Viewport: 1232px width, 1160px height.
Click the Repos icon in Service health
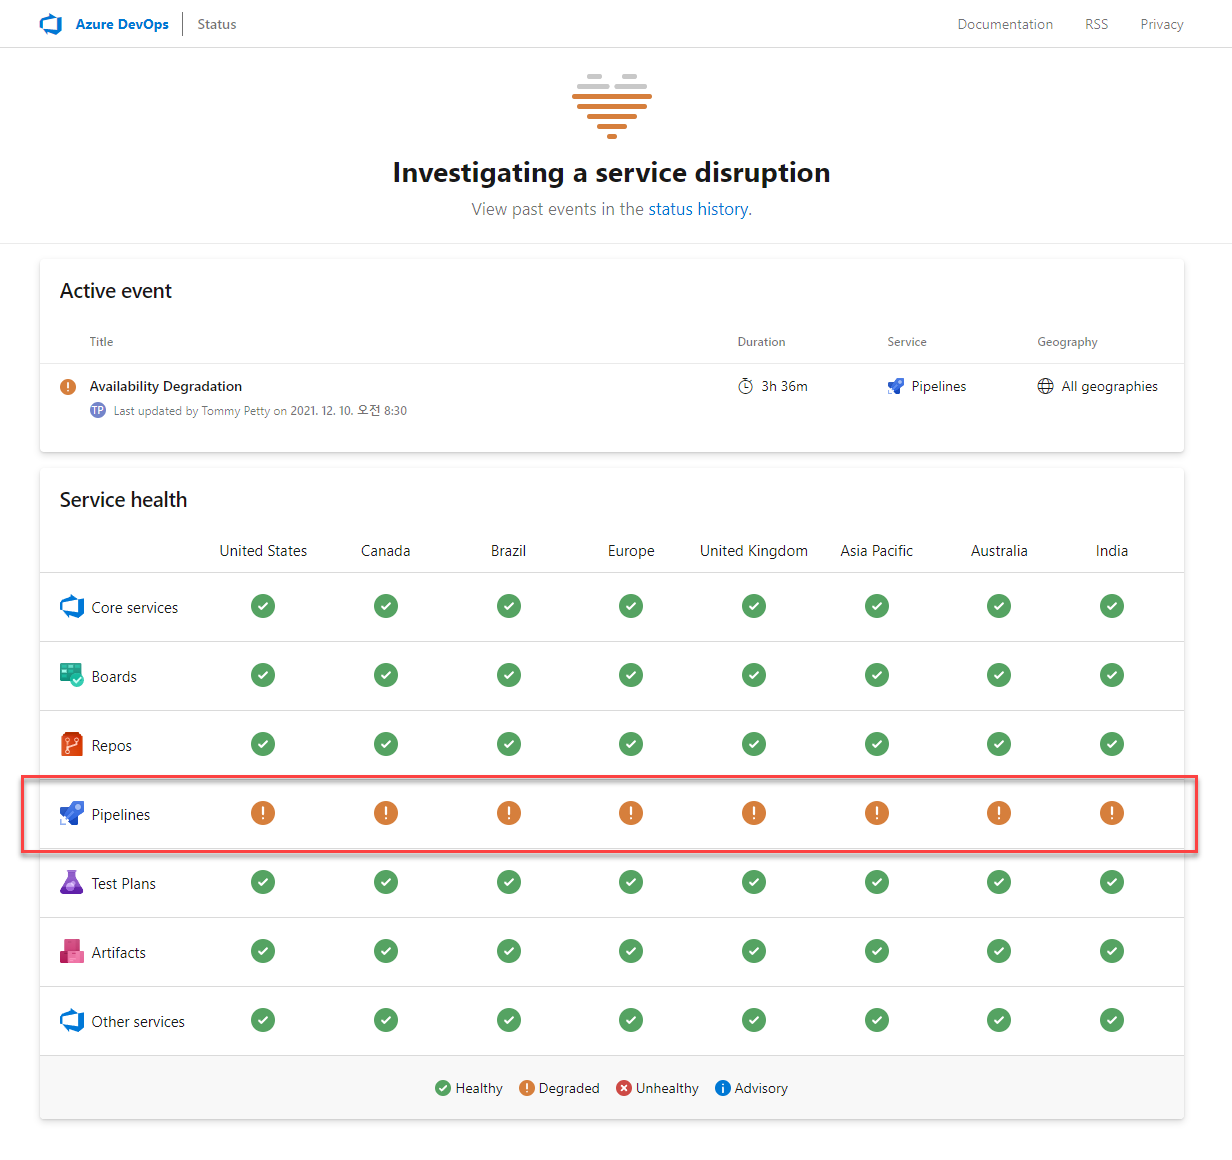[71, 744]
